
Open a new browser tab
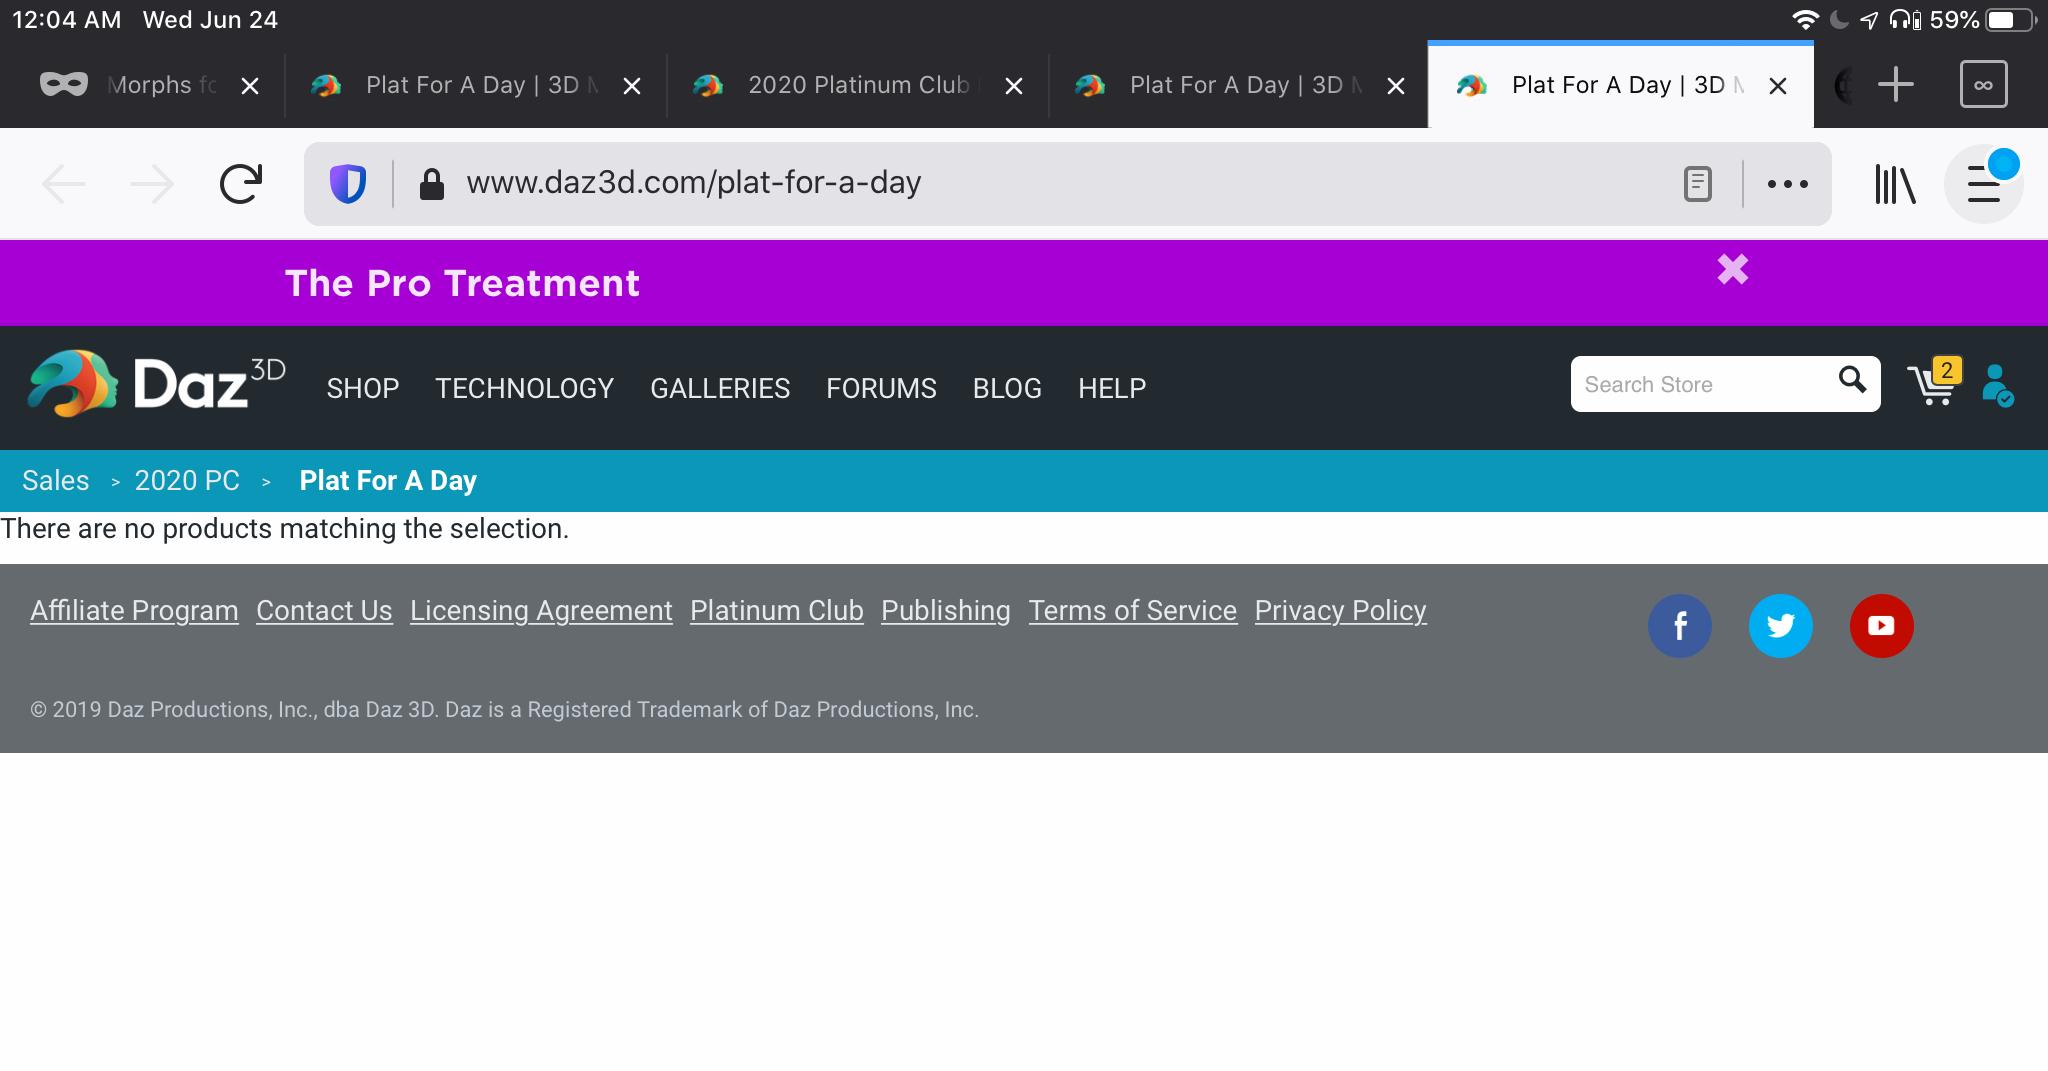[1896, 85]
